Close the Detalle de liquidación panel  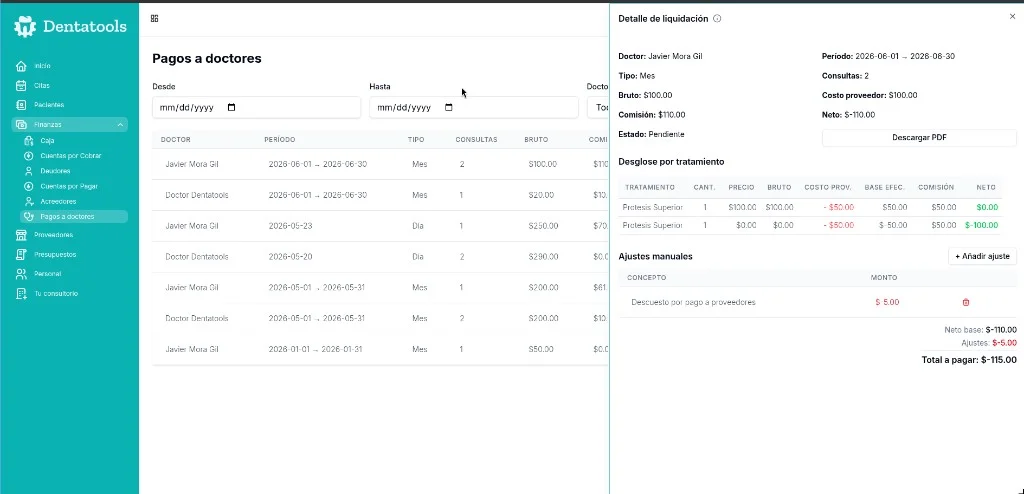(x=1012, y=17)
